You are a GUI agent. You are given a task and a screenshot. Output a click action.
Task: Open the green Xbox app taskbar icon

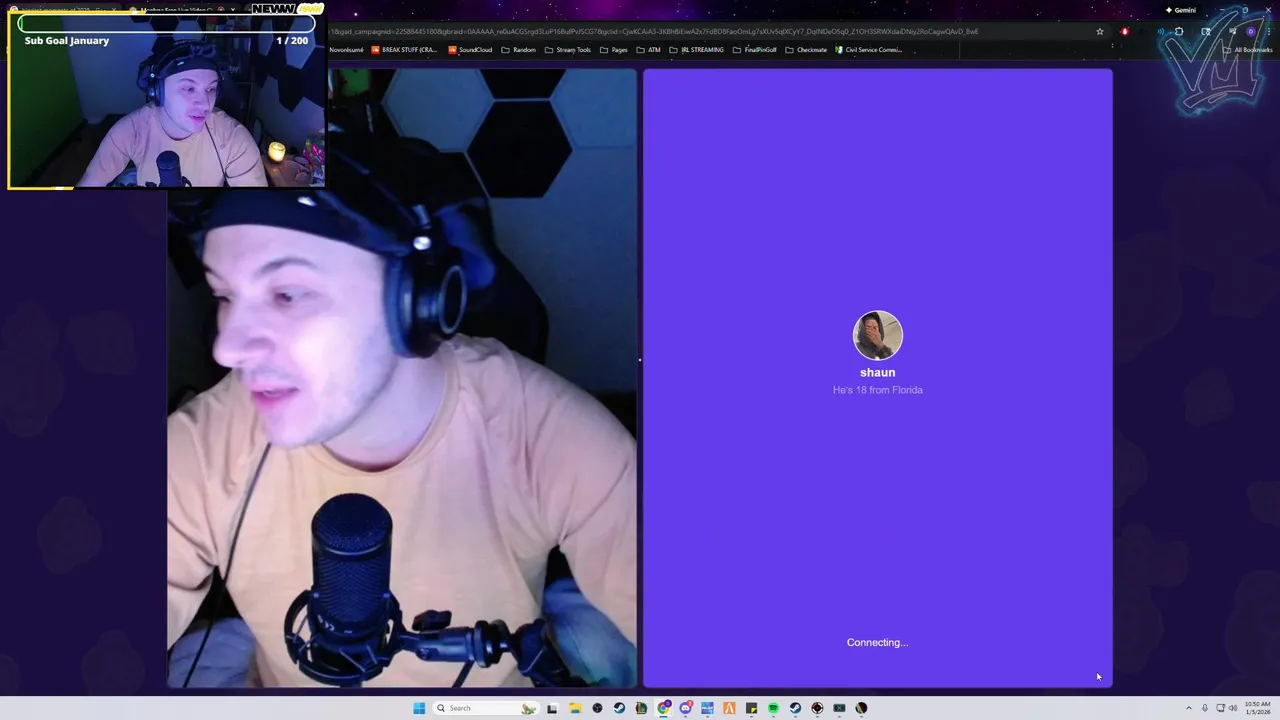839,708
